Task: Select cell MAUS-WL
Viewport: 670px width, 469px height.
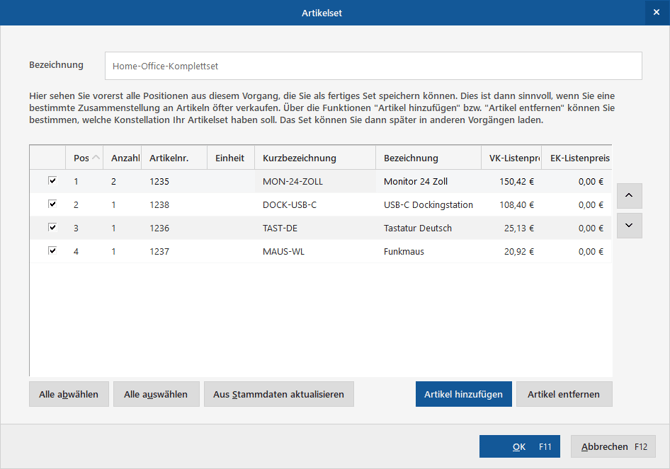Action: (315, 251)
